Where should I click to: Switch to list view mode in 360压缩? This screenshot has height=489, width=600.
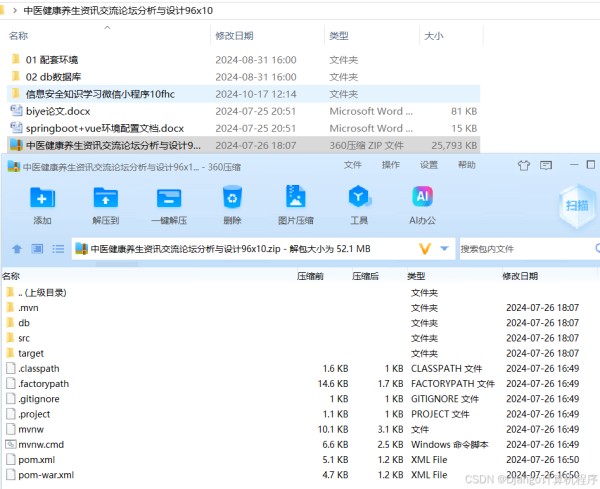(x=58, y=249)
